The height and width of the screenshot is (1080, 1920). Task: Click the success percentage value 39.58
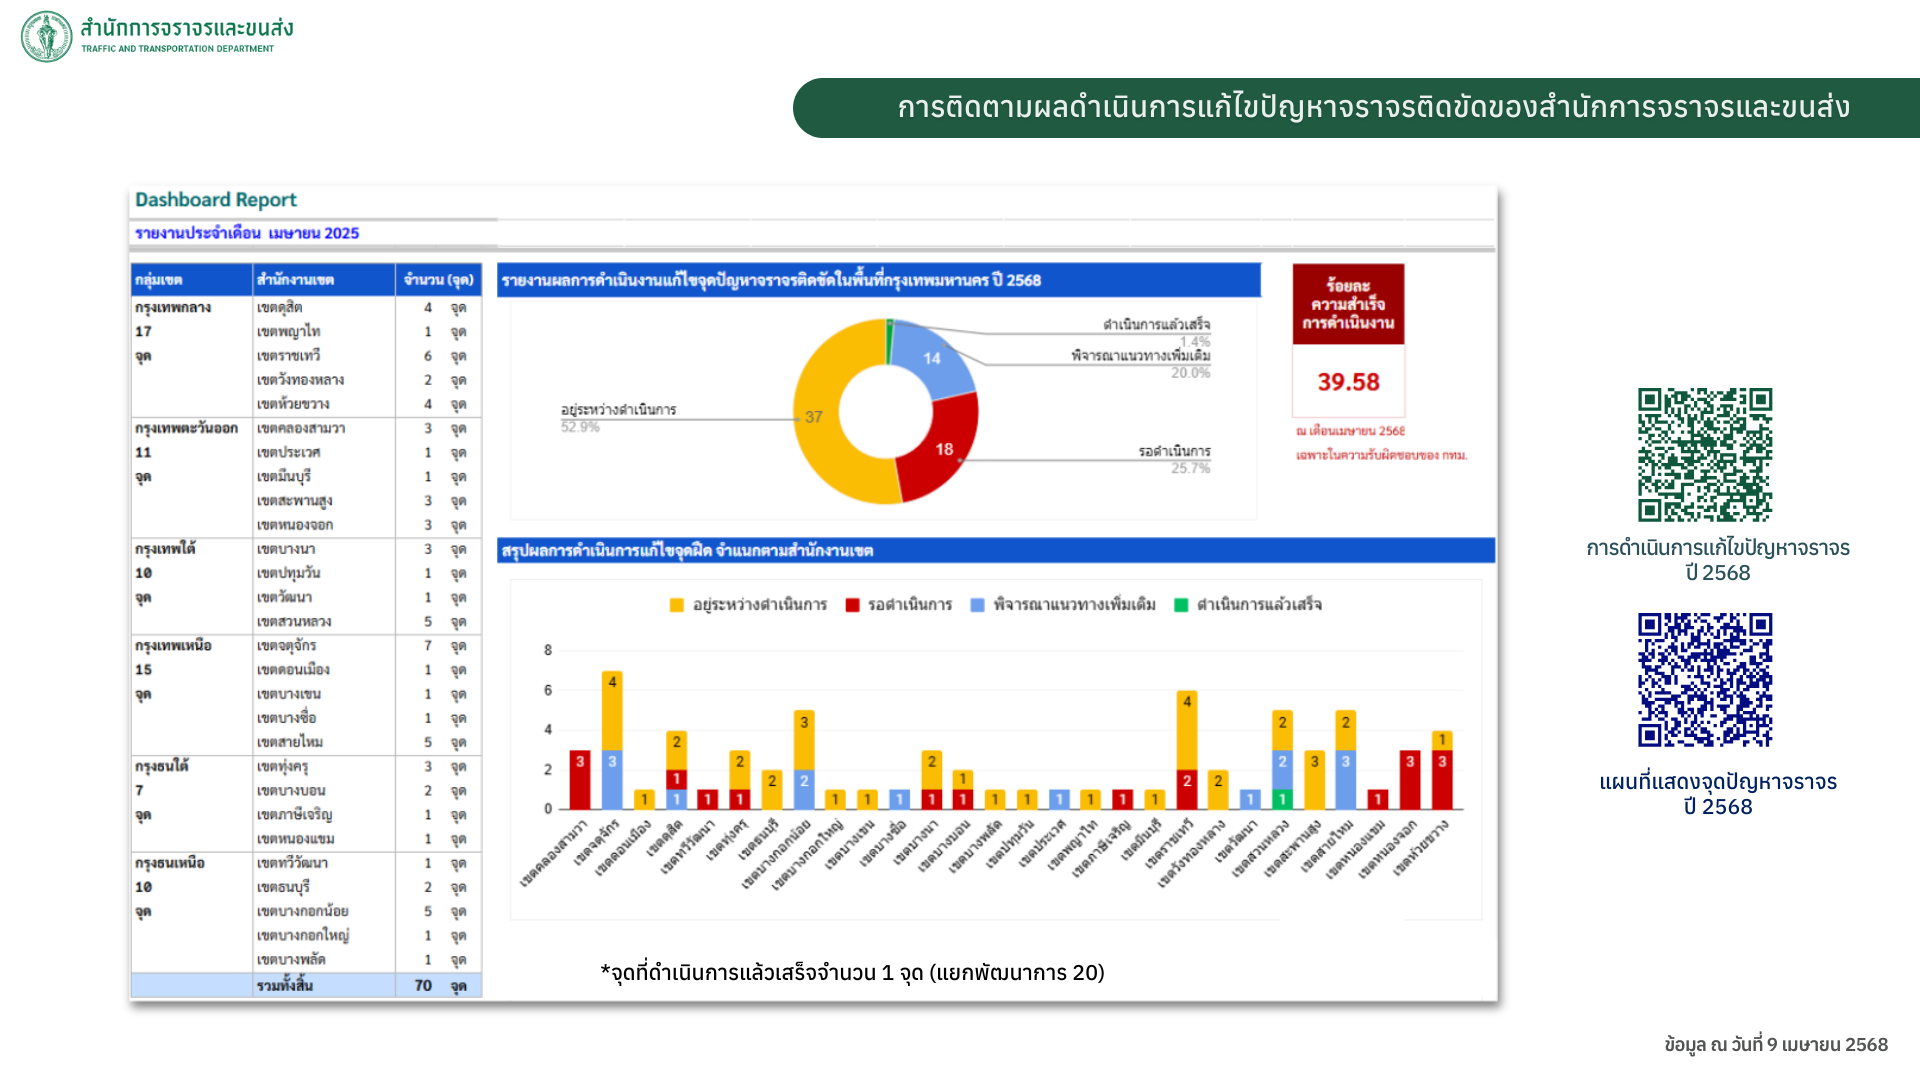tap(1348, 382)
